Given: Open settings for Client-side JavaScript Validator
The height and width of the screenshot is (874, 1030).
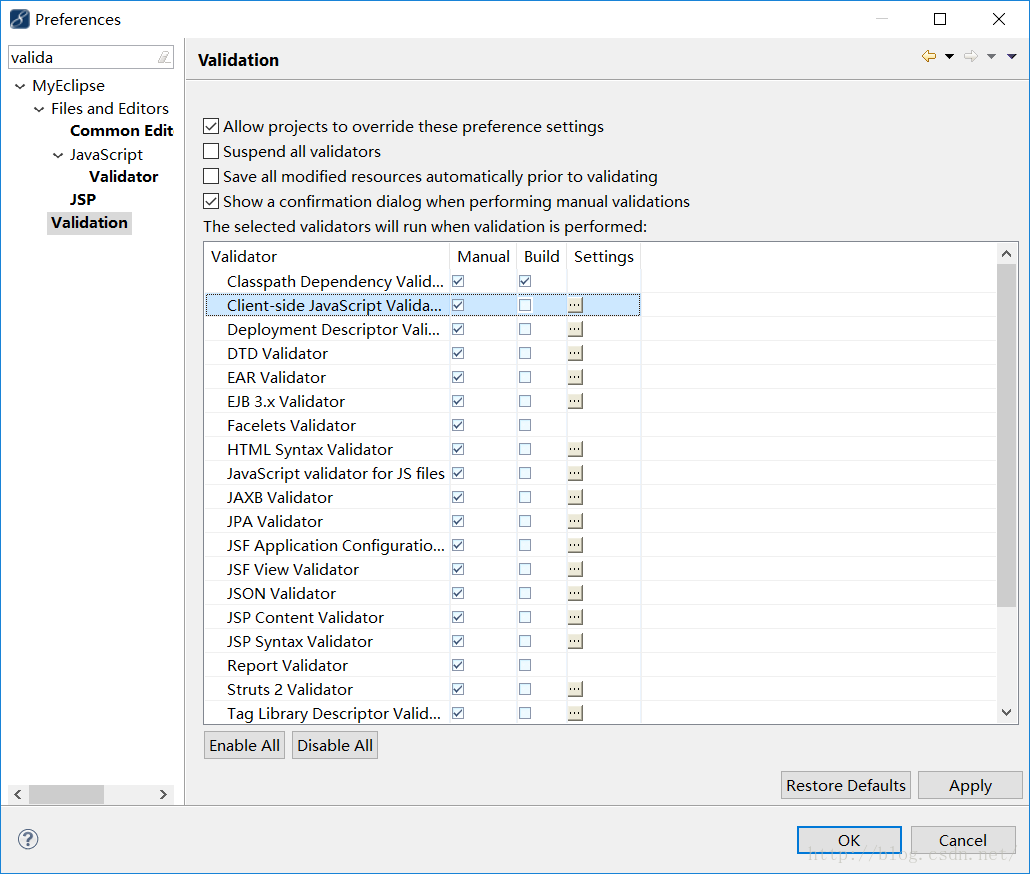Looking at the screenshot, I should coord(575,305).
